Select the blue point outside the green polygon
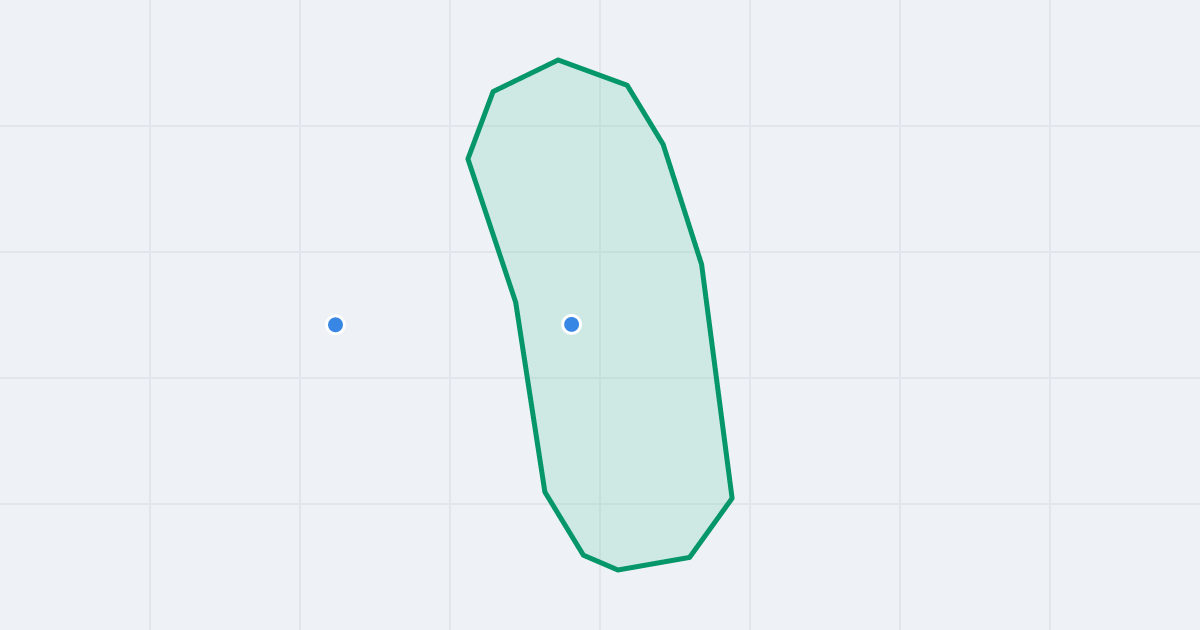The image size is (1200, 630). [x=336, y=324]
